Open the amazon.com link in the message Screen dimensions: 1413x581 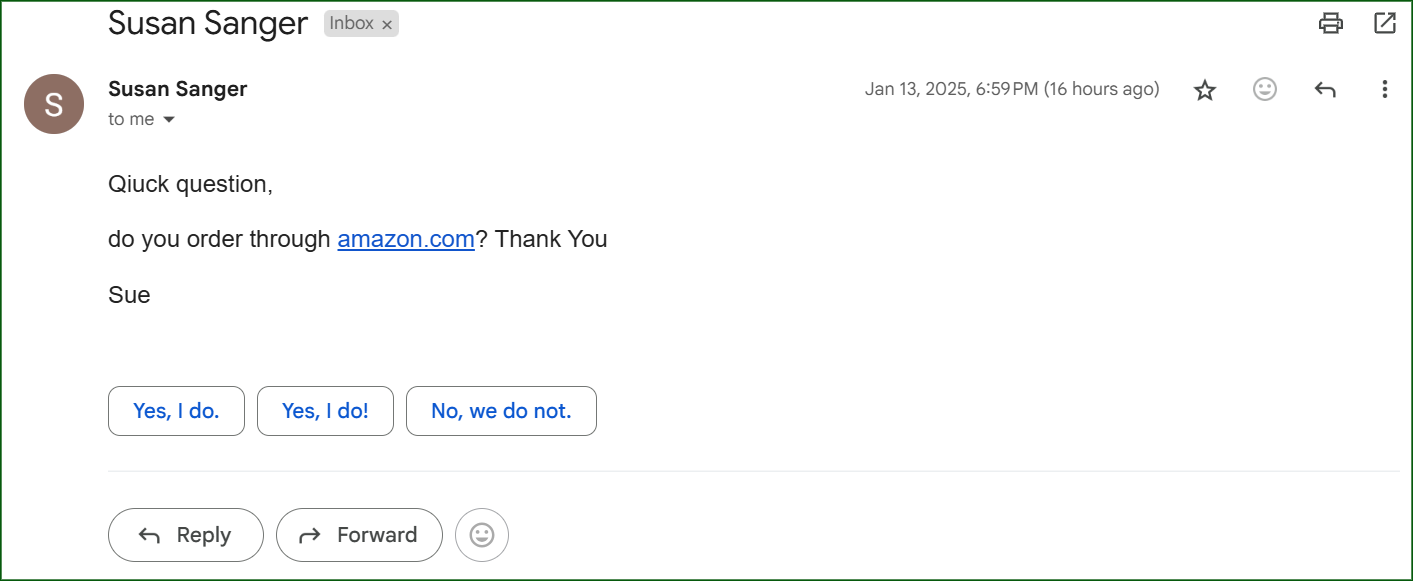406,239
